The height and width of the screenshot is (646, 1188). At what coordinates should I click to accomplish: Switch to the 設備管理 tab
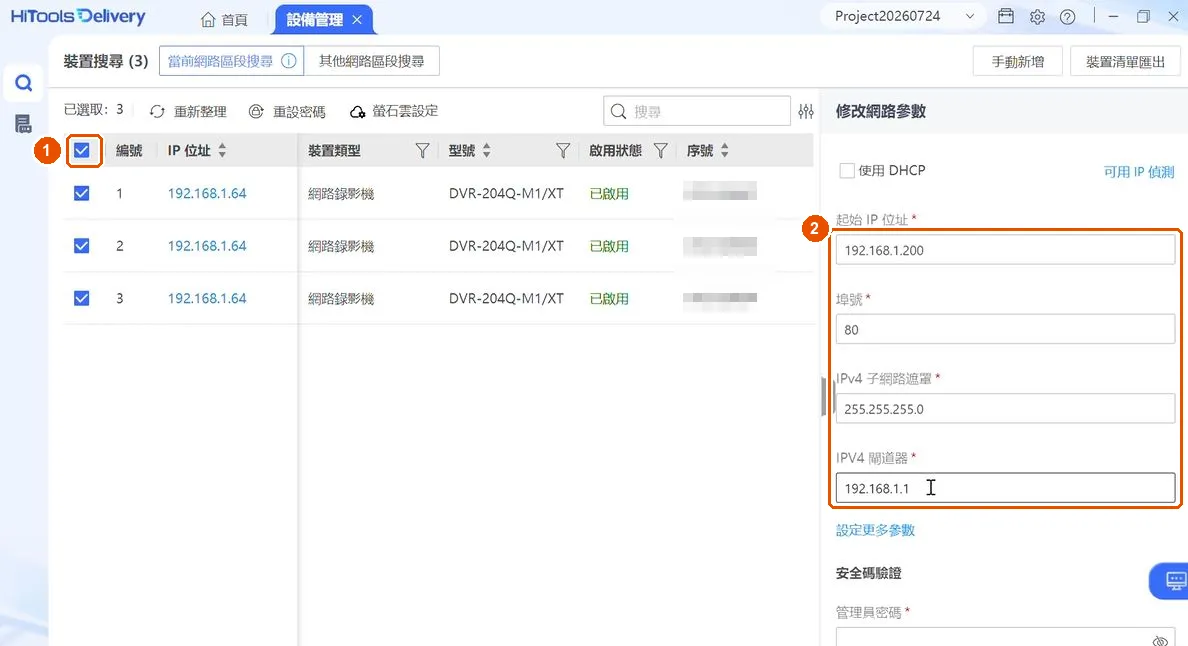point(314,20)
